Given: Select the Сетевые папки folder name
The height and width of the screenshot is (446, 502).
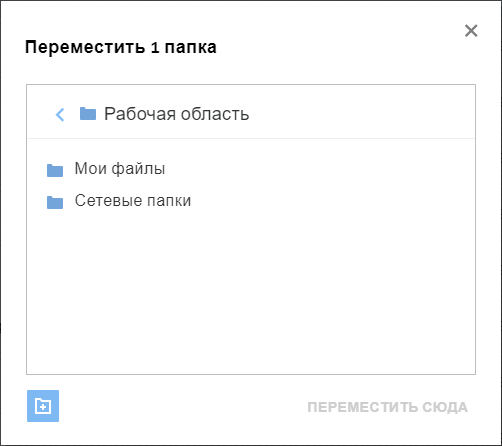Looking at the screenshot, I should click(133, 201).
